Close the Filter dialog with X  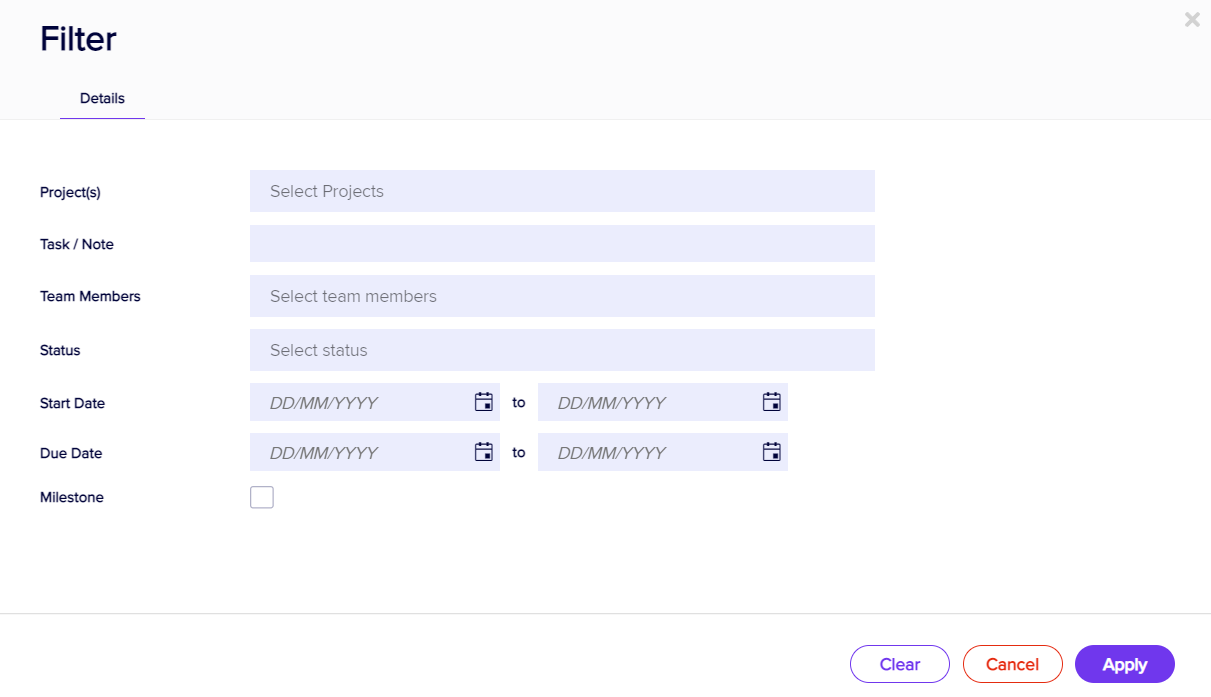1192,20
